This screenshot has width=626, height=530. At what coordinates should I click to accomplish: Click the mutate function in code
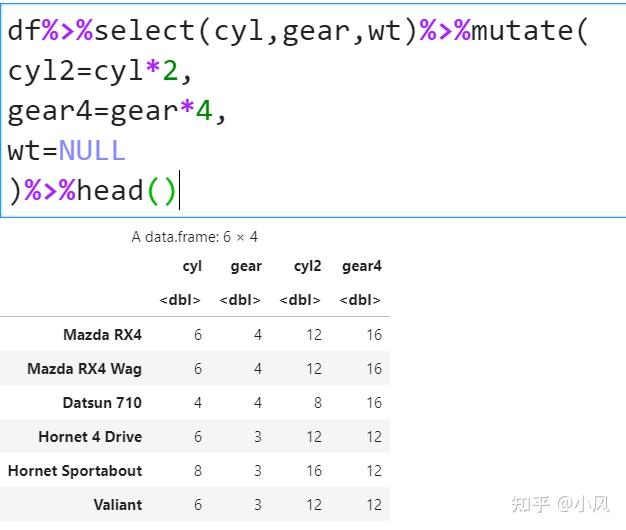pyautogui.click(x=522, y=31)
